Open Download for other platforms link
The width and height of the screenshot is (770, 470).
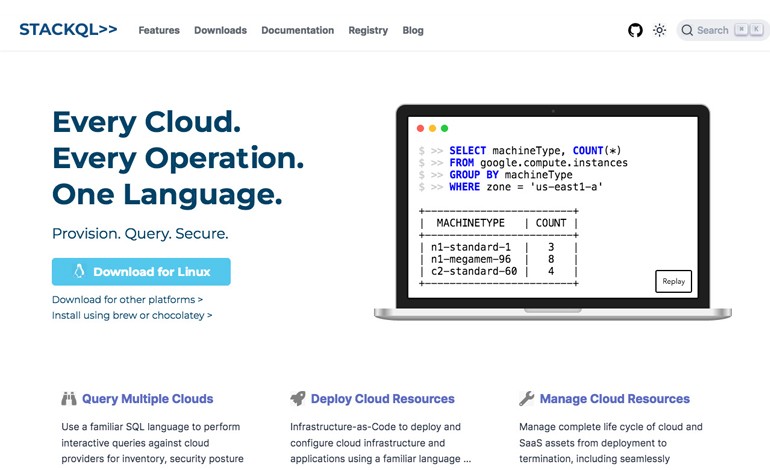[x=127, y=300]
